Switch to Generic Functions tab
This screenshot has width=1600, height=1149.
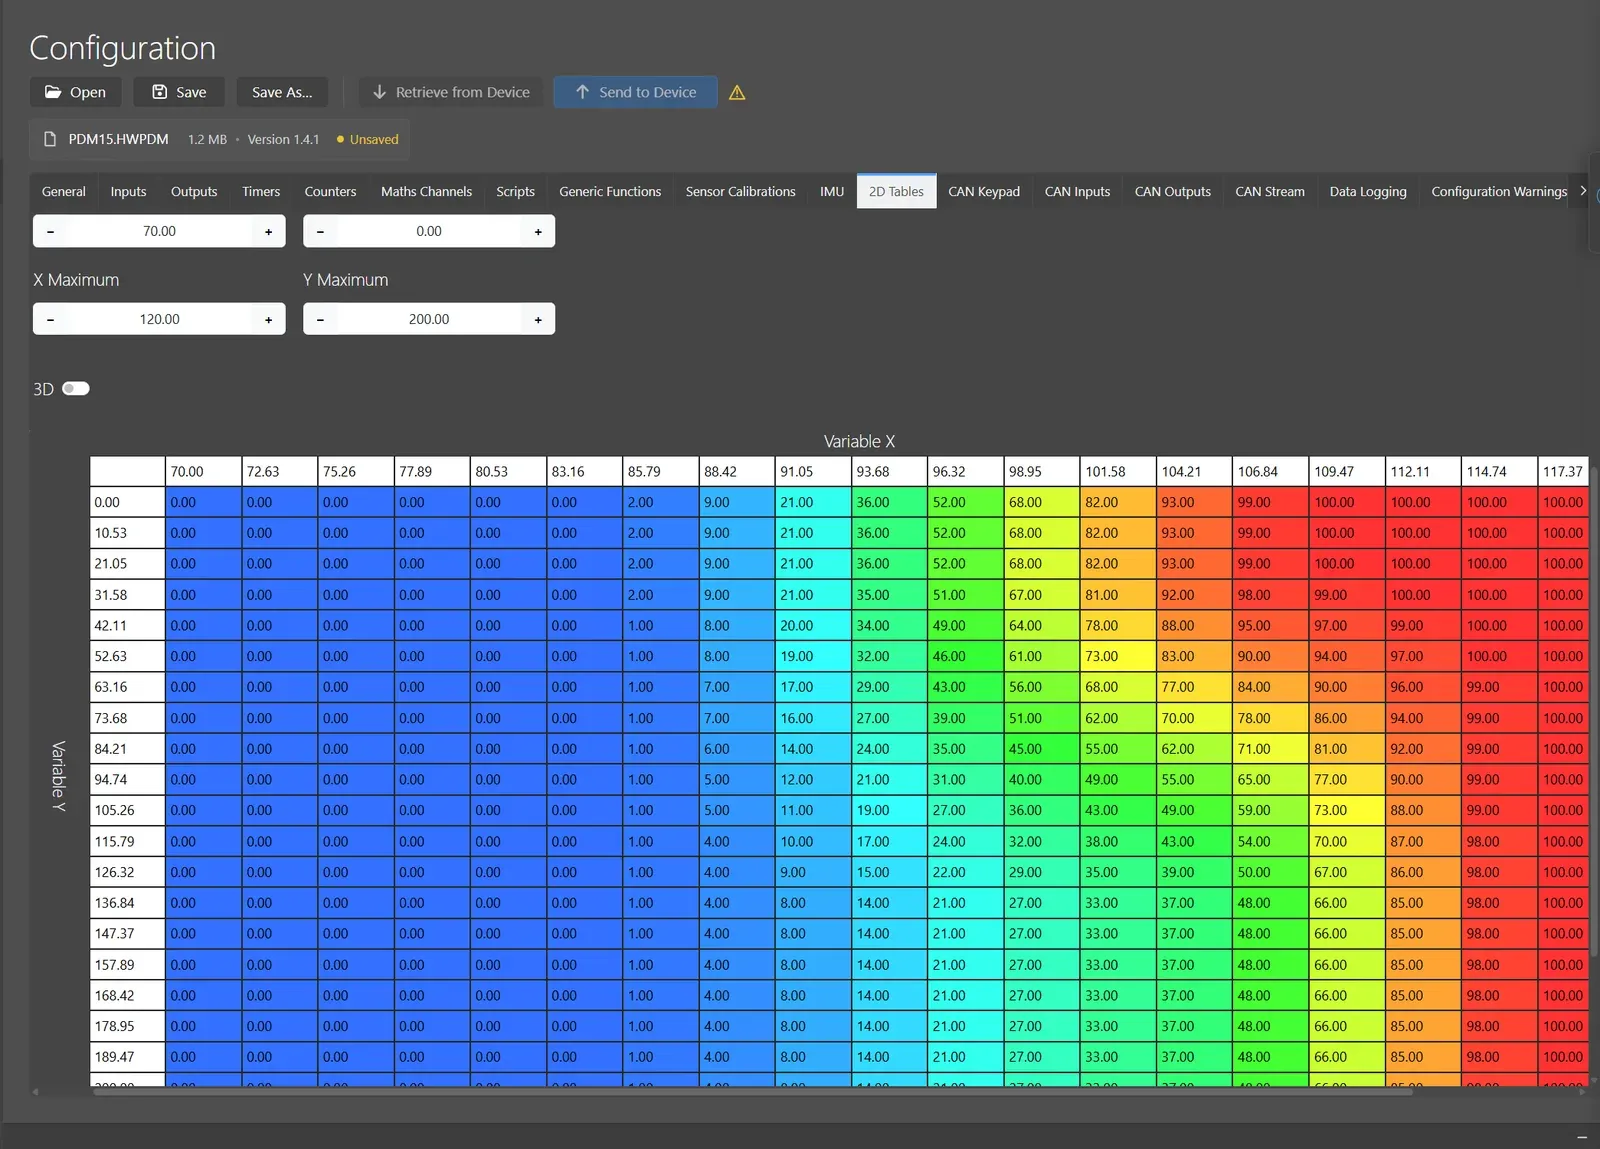click(610, 192)
